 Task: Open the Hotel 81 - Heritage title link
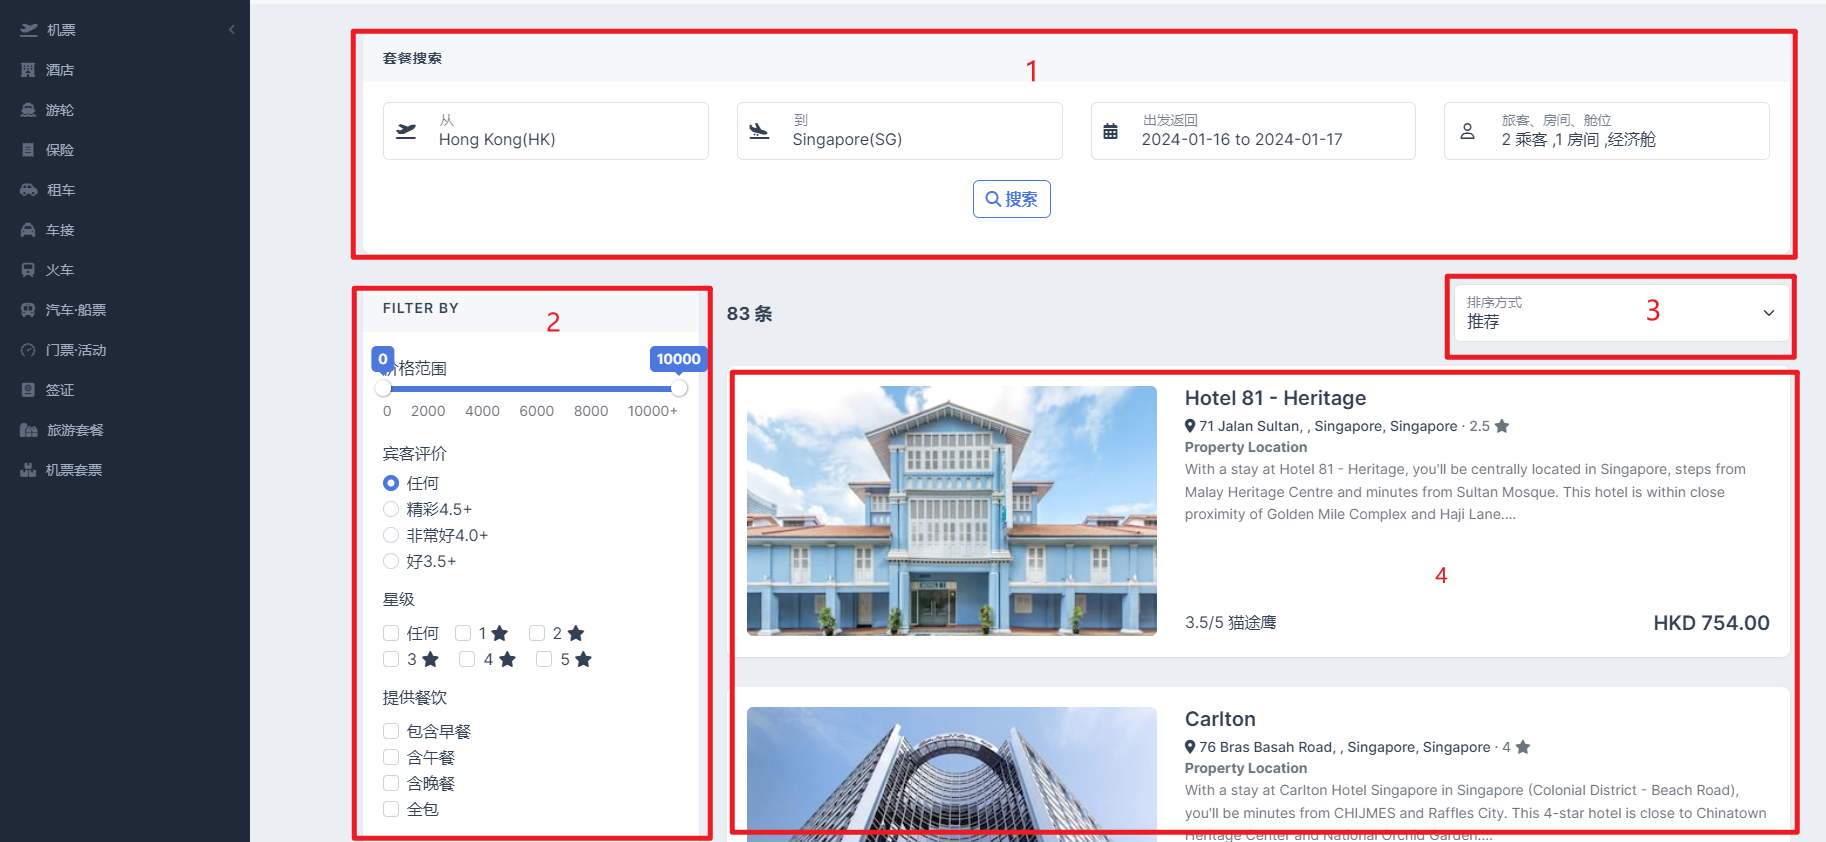coord(1275,398)
